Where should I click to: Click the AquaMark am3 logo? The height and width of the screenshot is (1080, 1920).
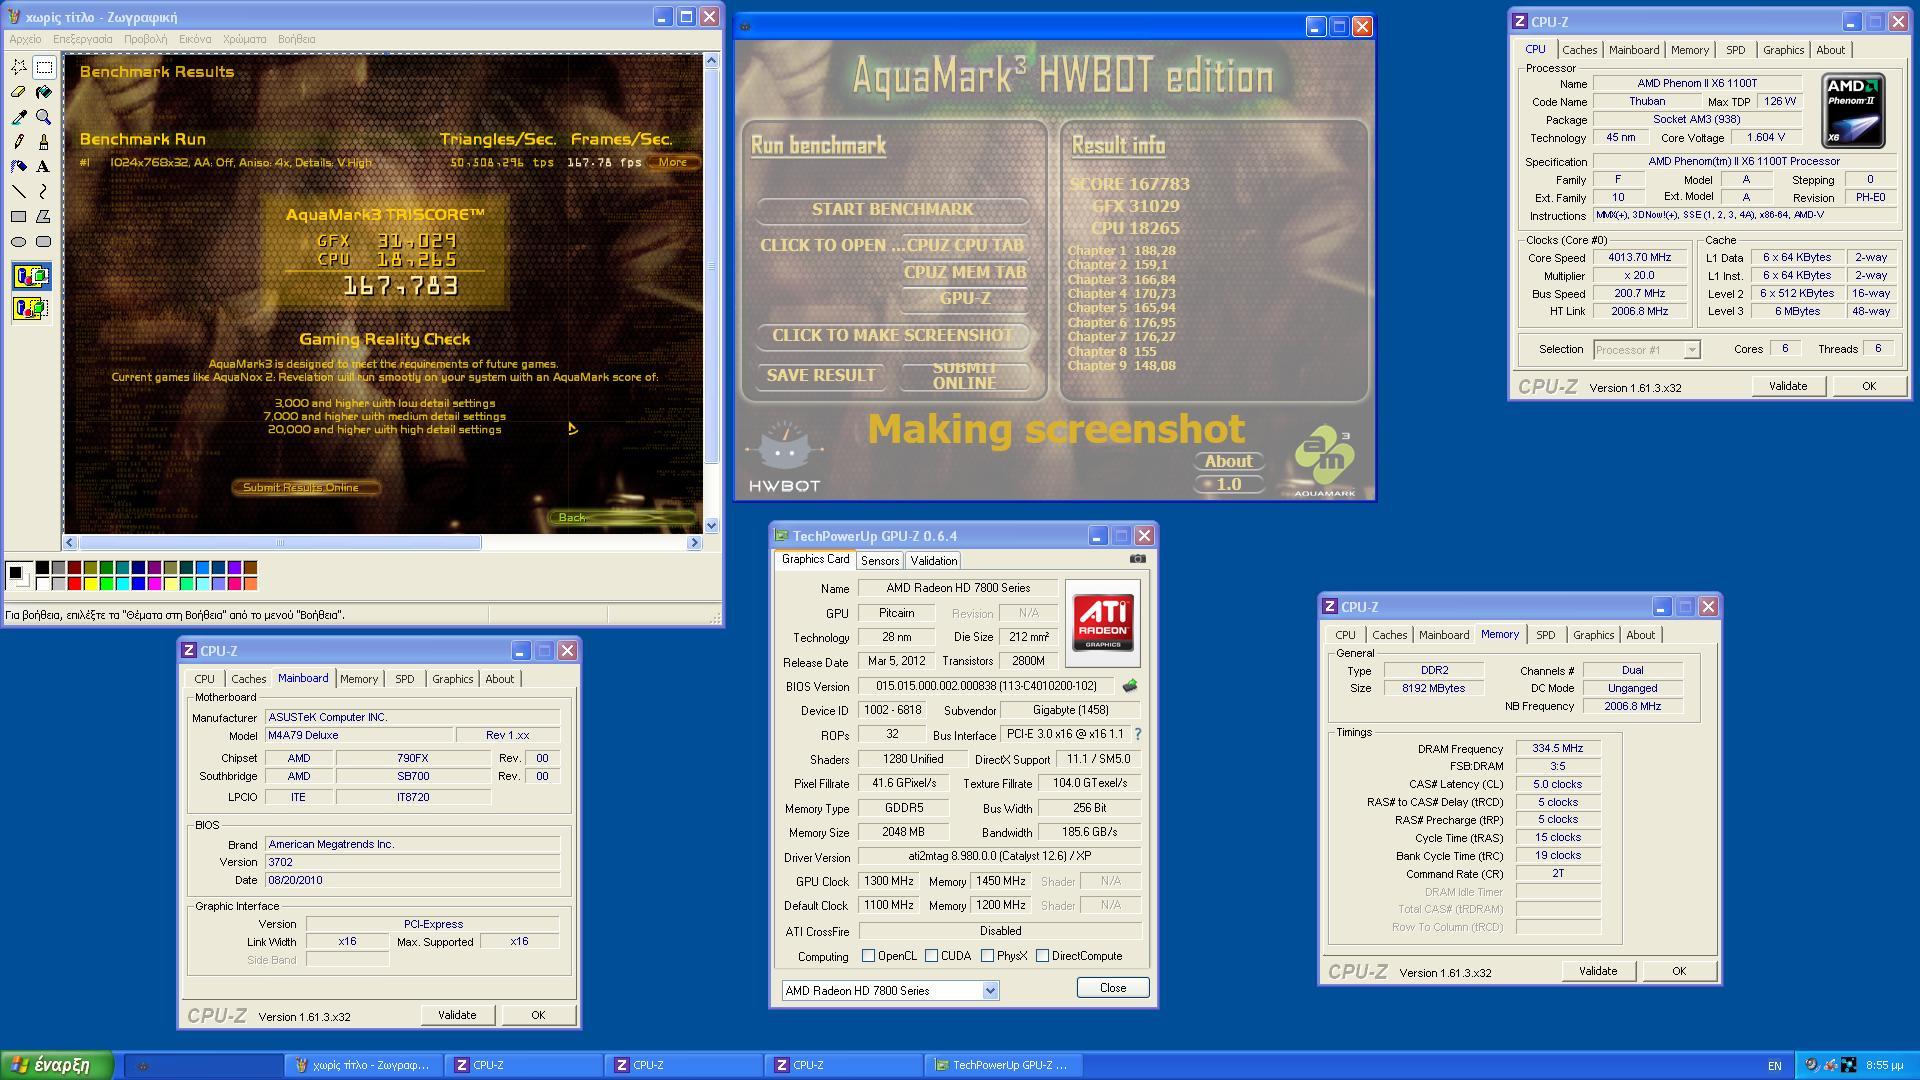1324,462
